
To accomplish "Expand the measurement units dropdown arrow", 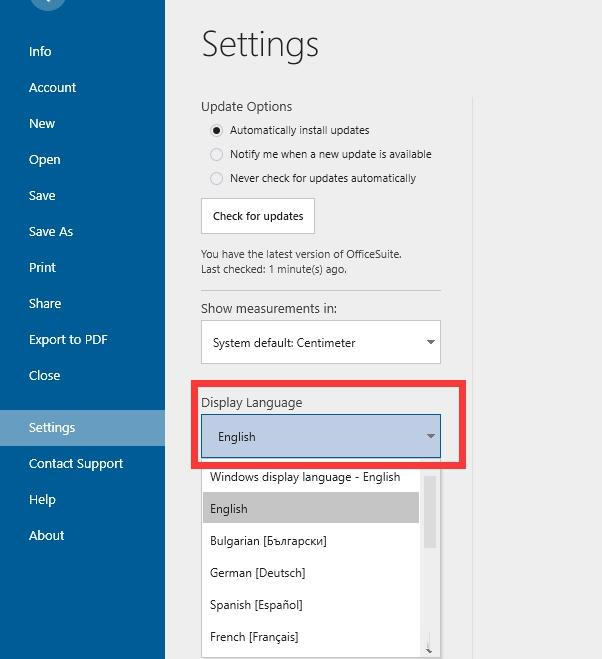I will [x=430, y=342].
